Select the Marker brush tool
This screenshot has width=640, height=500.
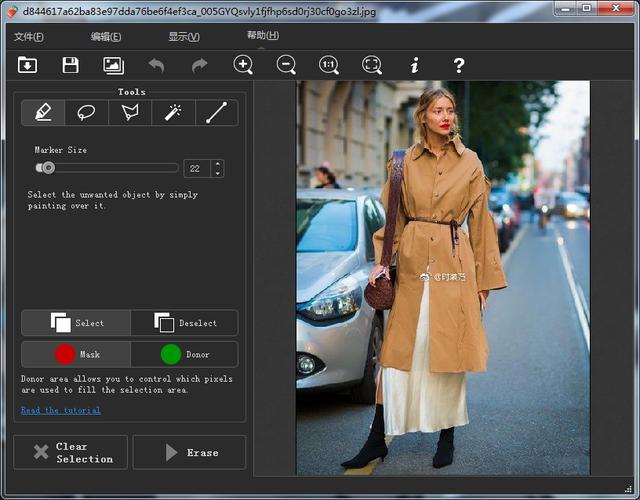pos(43,112)
